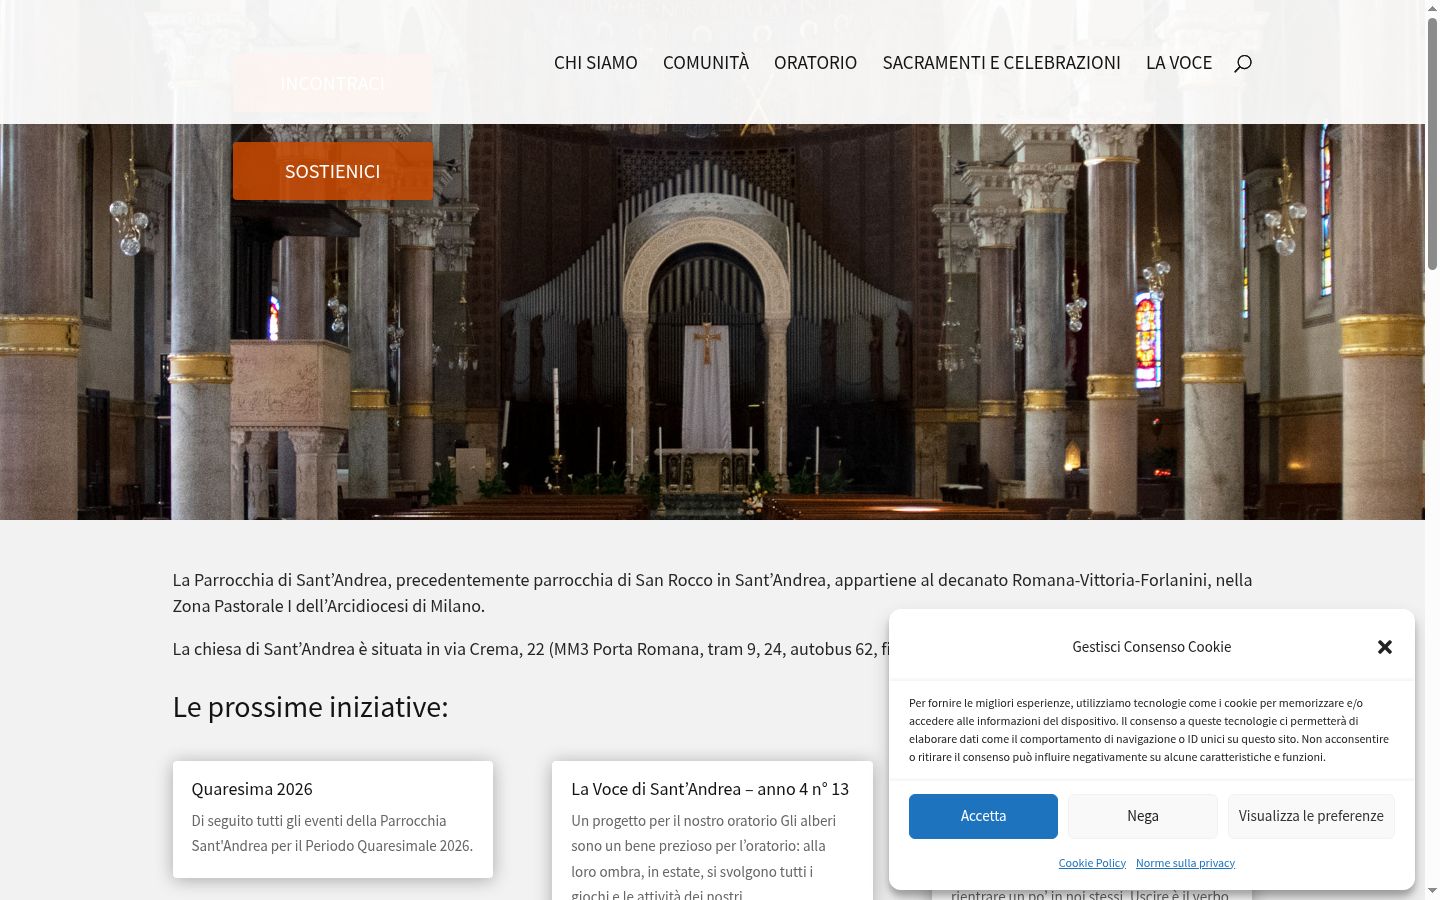This screenshot has height=900, width=1440.
Task: Go to the ORATORIO menu item
Action: (815, 62)
